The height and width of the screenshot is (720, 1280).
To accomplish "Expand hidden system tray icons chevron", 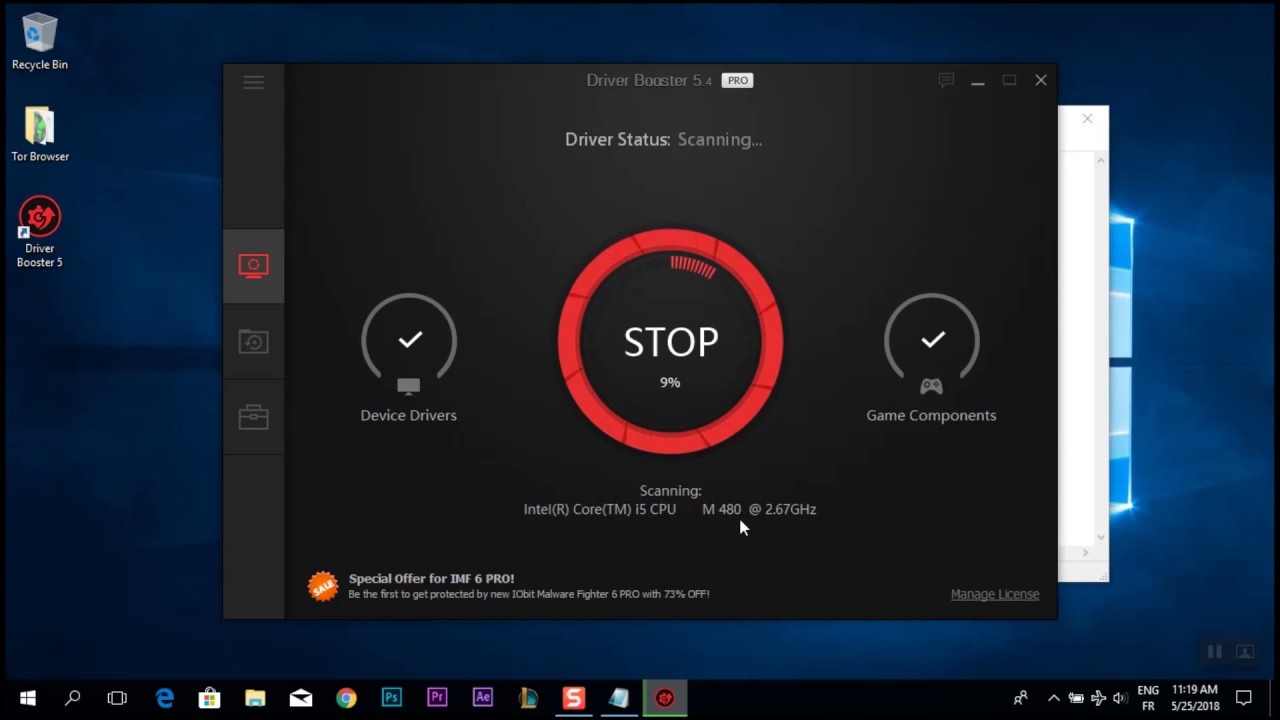I will [x=1053, y=698].
